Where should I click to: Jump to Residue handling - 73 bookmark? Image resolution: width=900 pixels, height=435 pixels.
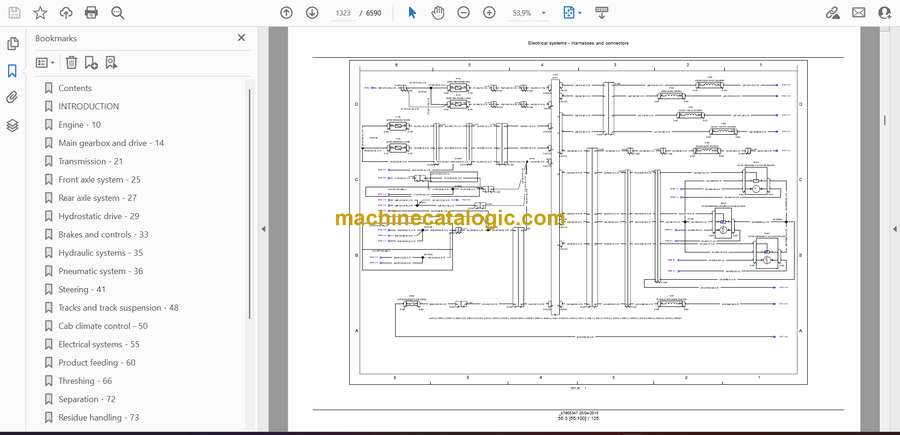point(98,418)
